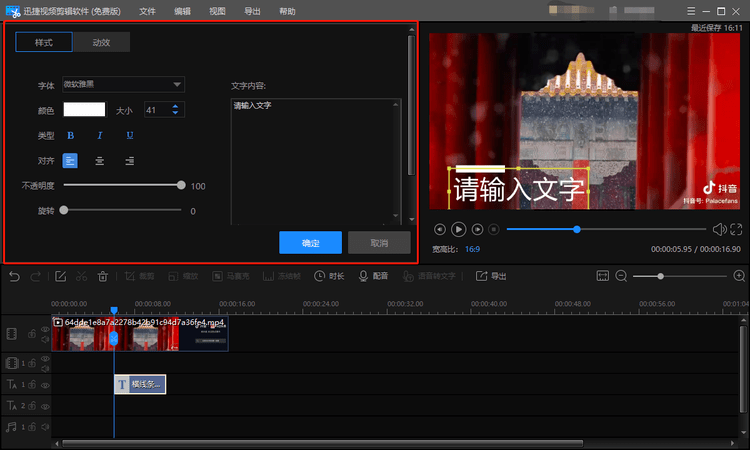Select the 裁剪 crop tool
750x450 pixels.
[139, 276]
